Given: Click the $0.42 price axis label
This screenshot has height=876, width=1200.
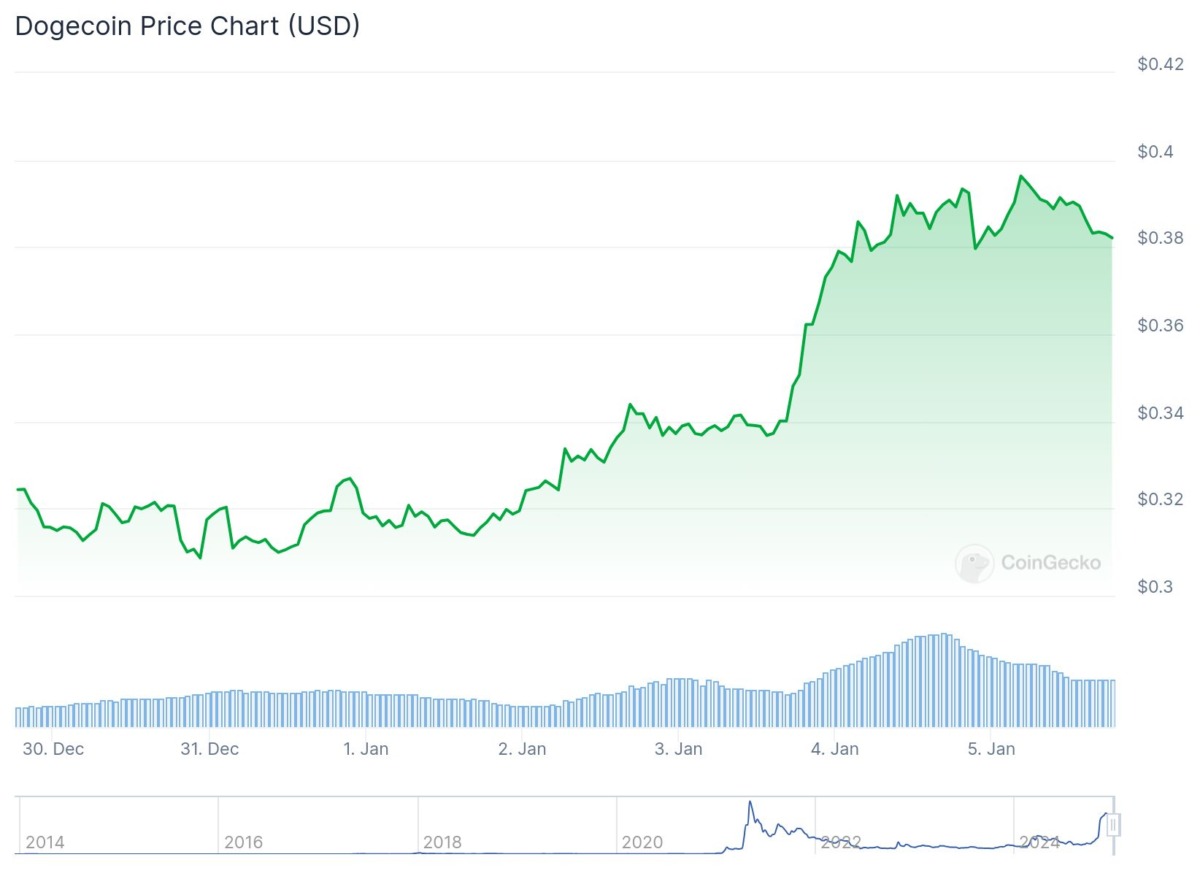Looking at the screenshot, I should click(x=1160, y=65).
